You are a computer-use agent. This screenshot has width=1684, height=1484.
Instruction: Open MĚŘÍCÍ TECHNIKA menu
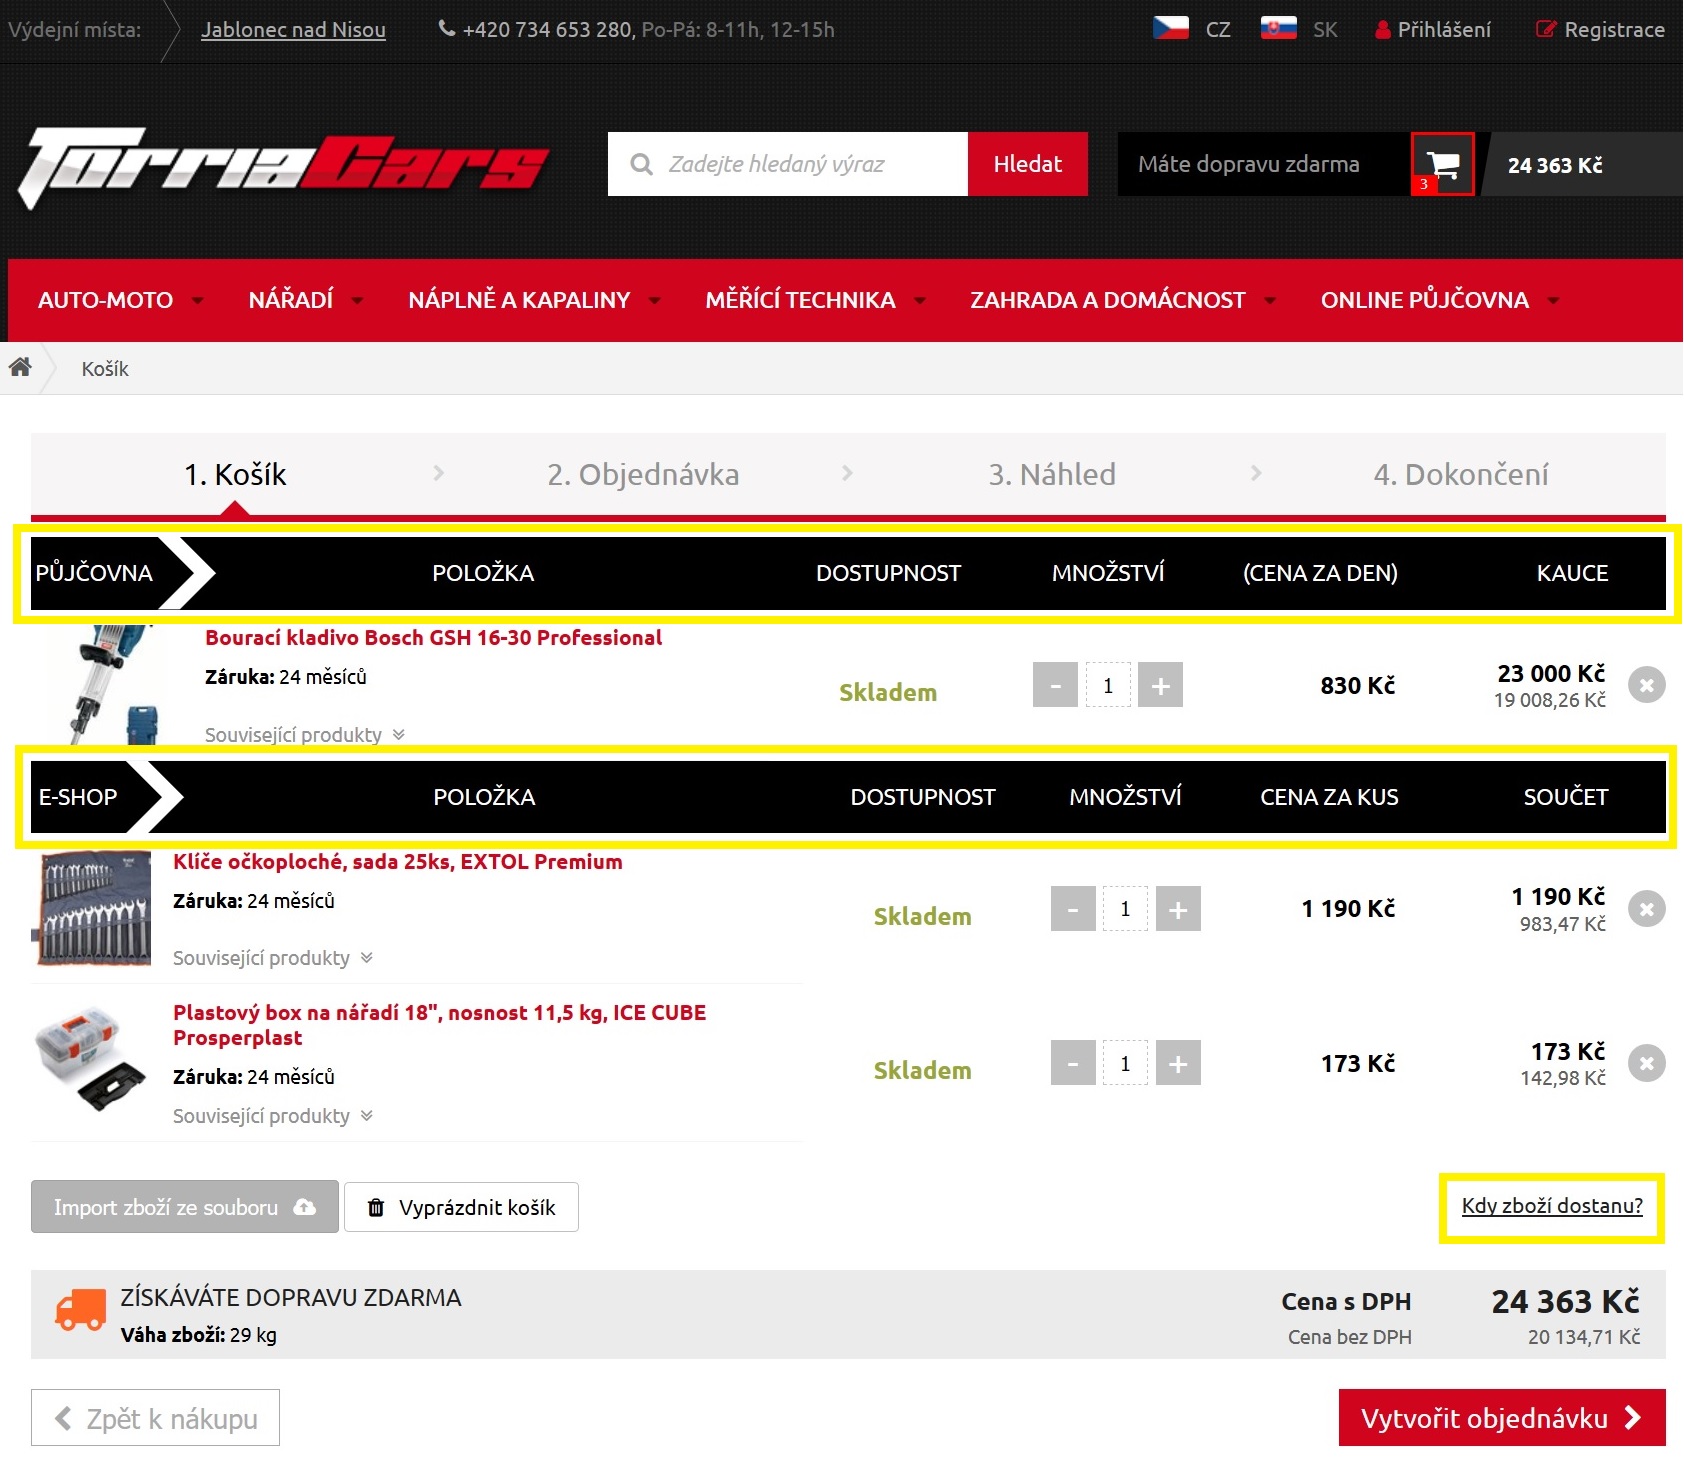tap(815, 300)
